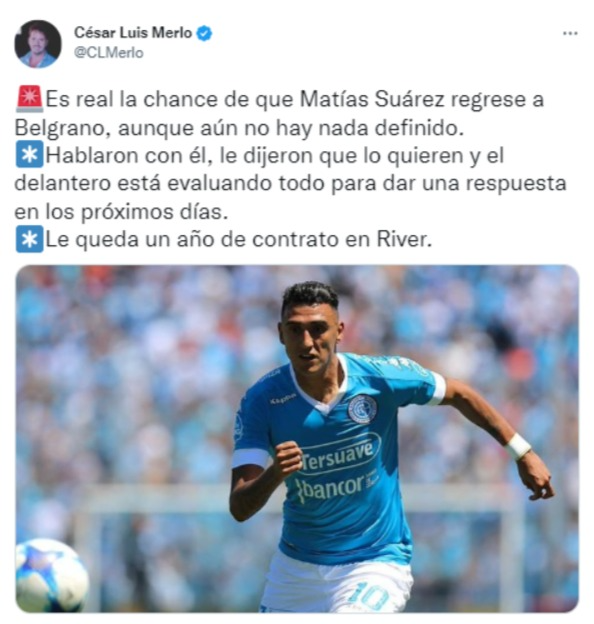Open the attached photo of the player
This screenshot has height=624, width=594.
(297, 438)
